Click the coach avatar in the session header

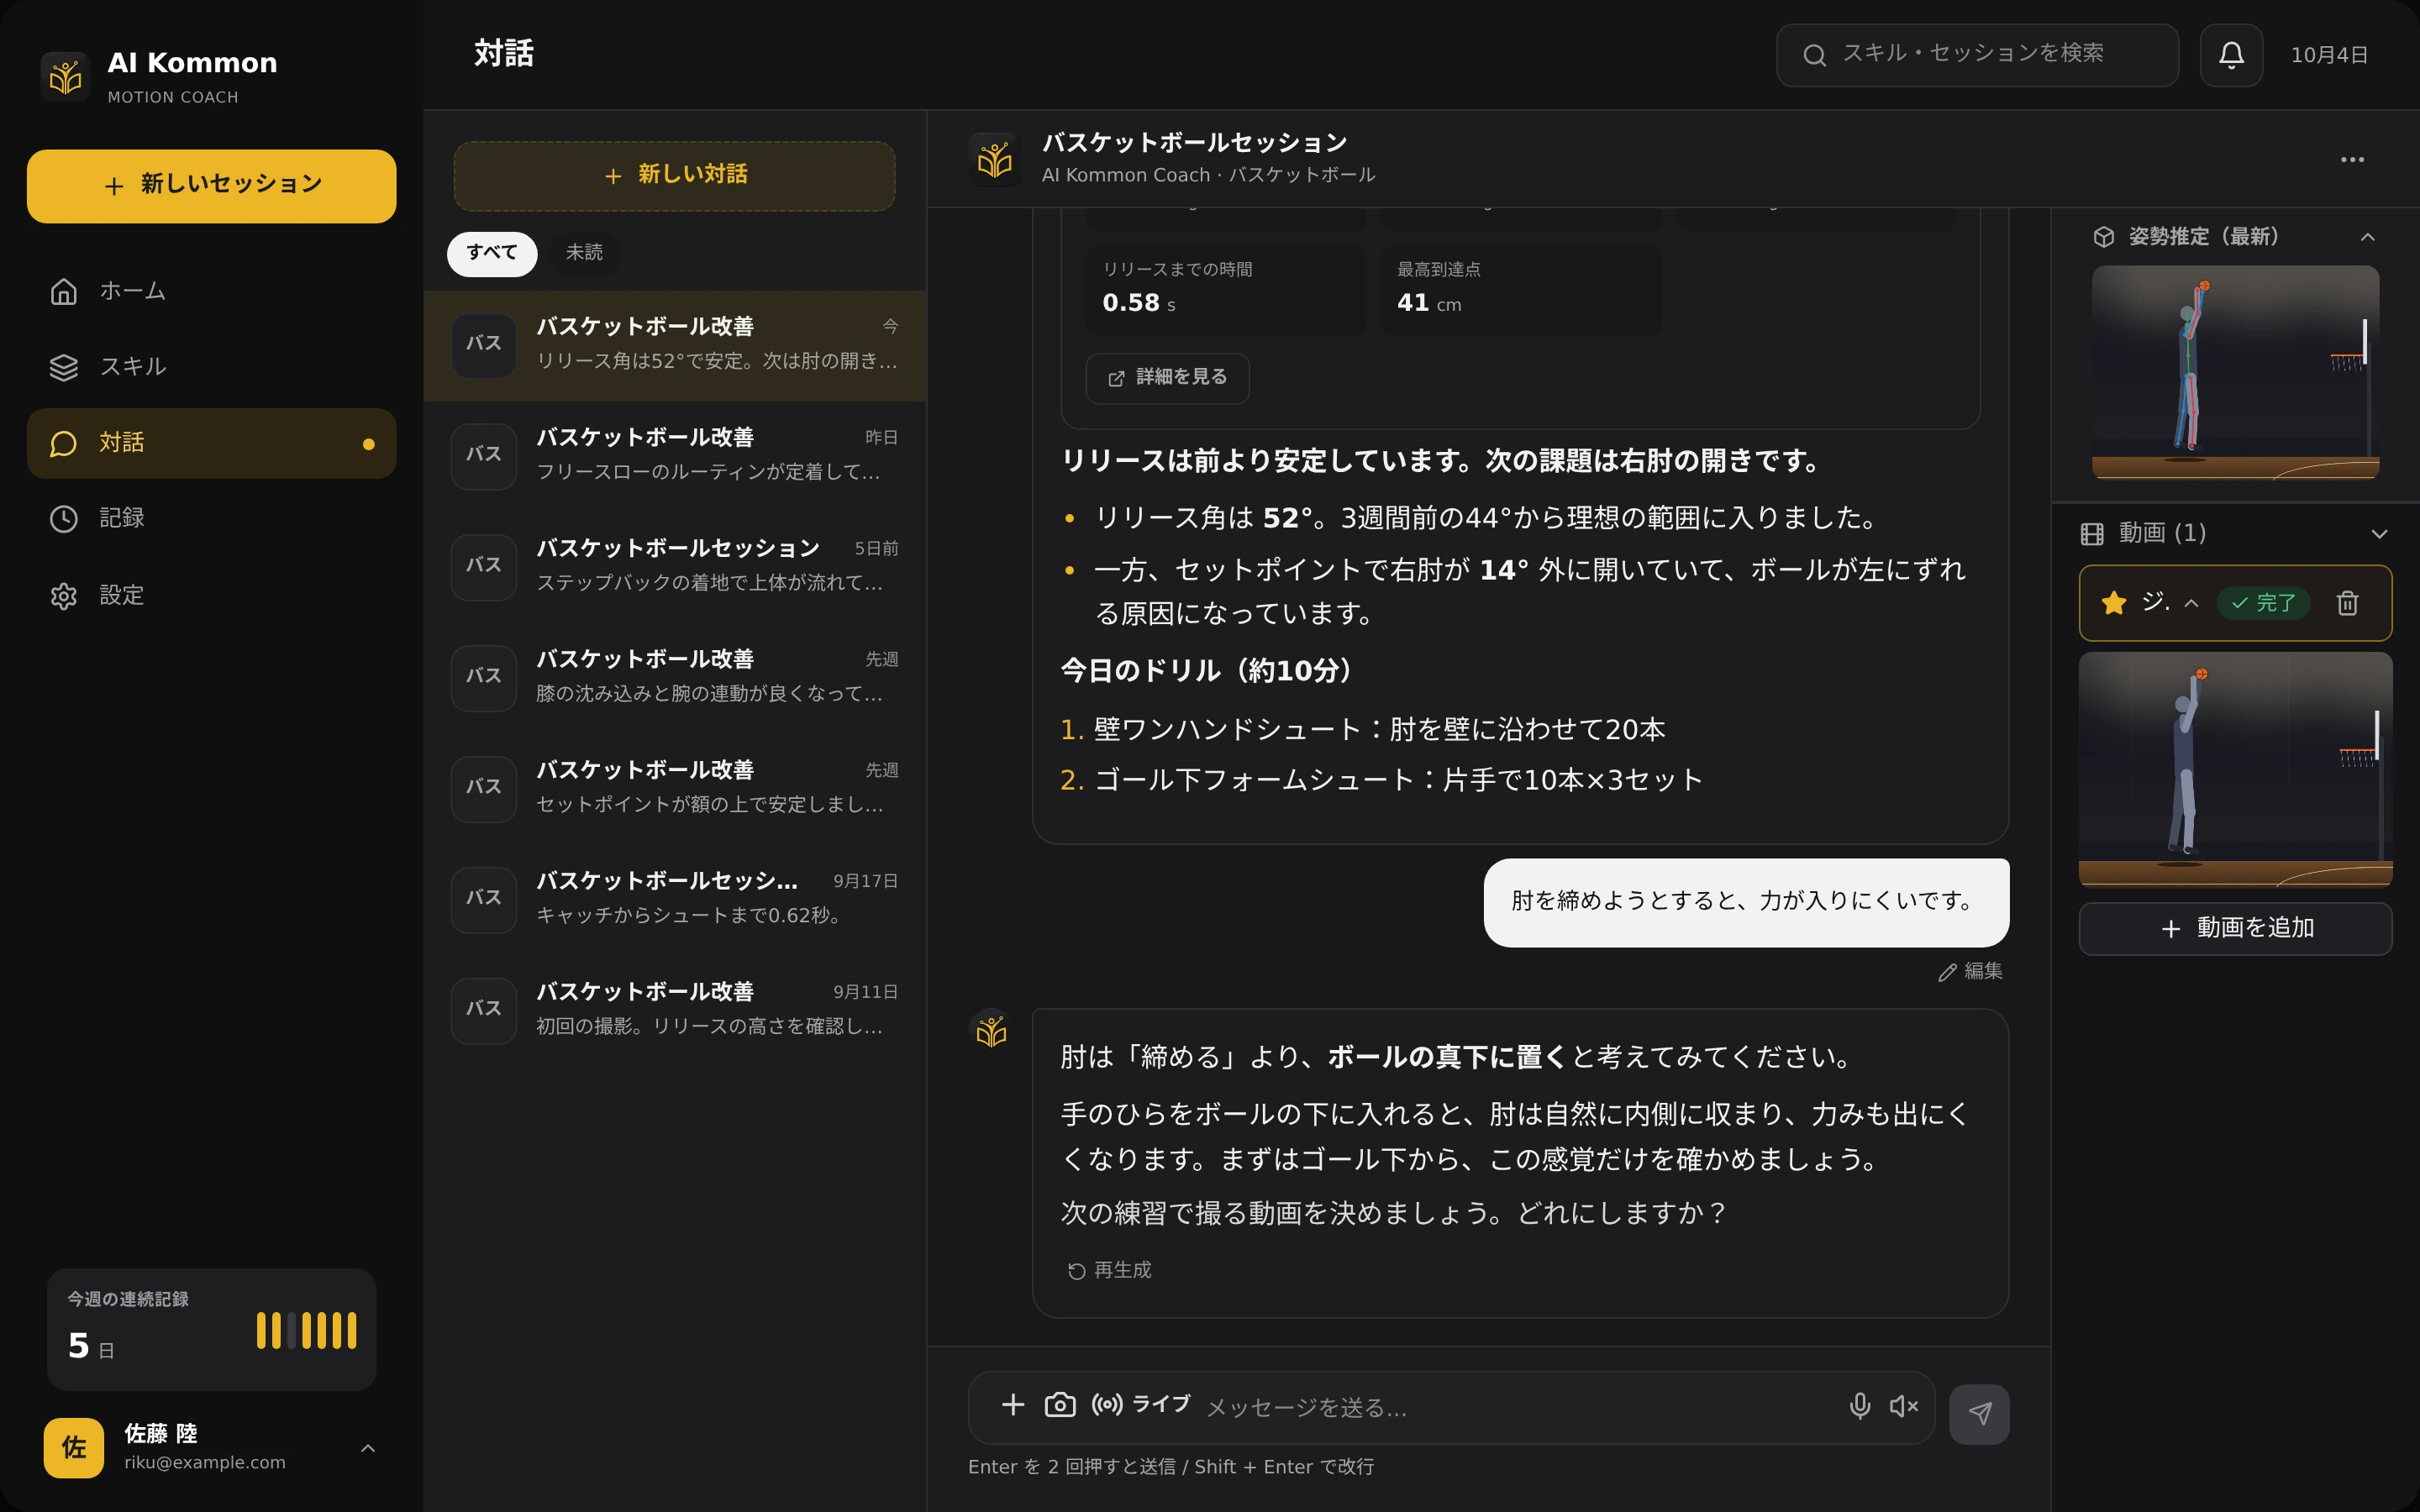coord(994,159)
